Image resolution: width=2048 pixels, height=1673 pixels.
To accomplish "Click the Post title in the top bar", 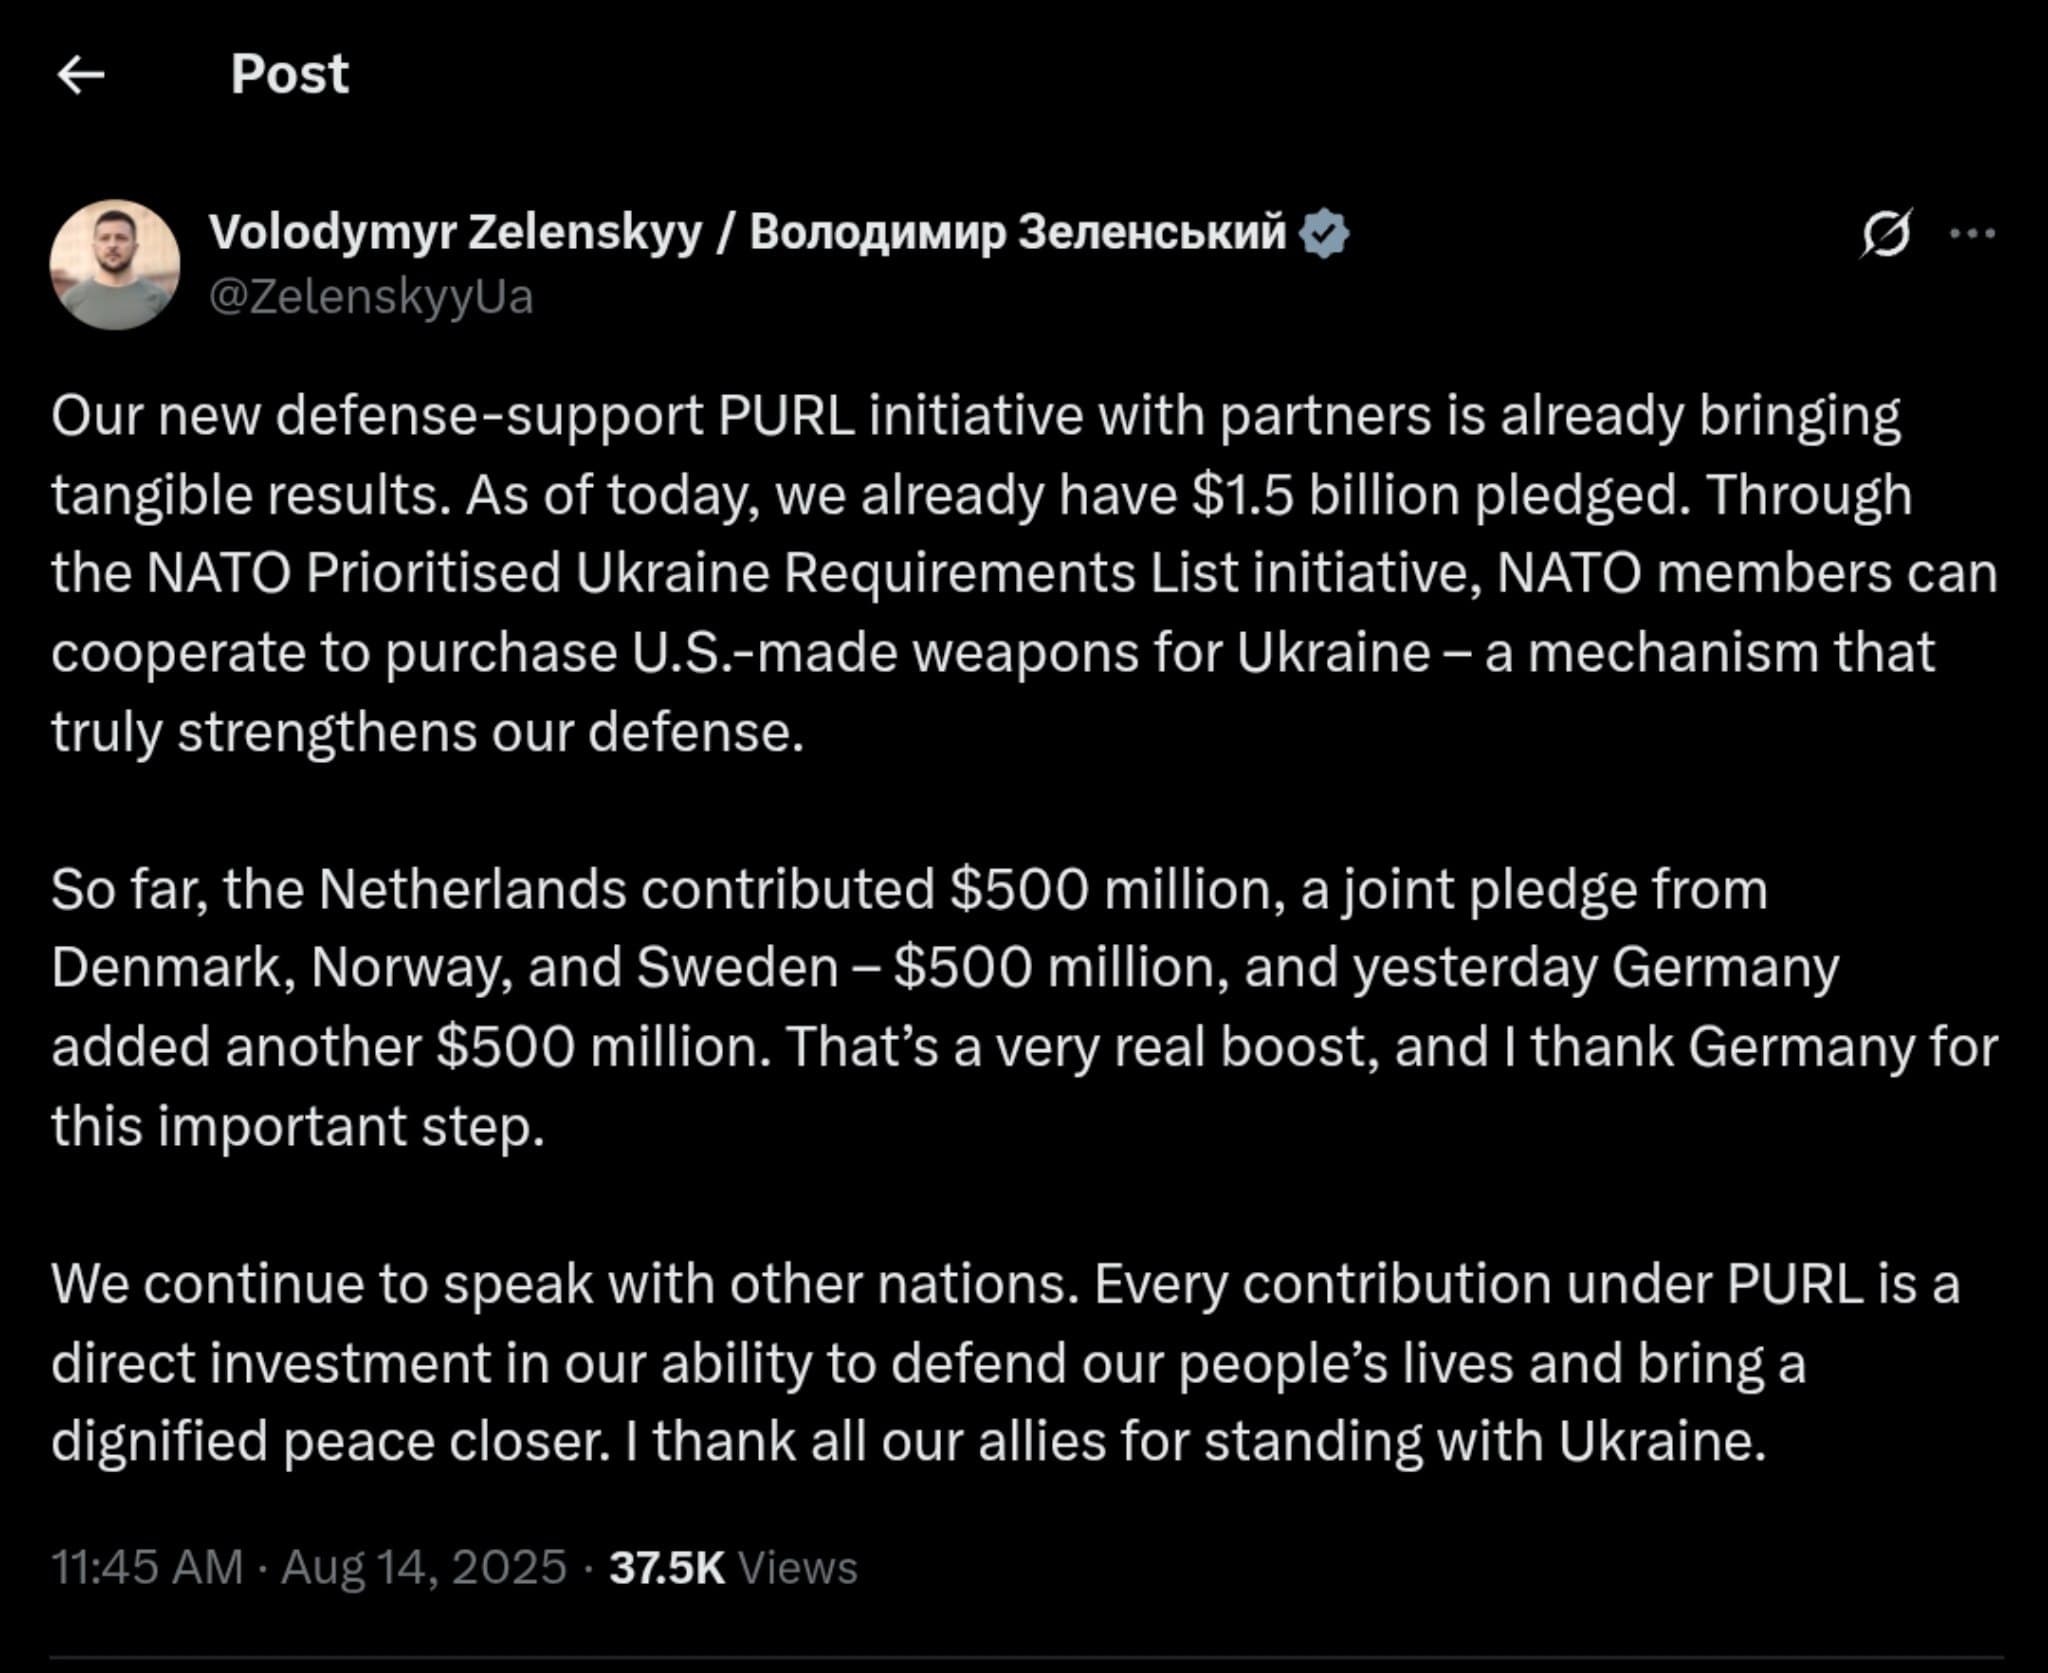I will (x=288, y=73).
